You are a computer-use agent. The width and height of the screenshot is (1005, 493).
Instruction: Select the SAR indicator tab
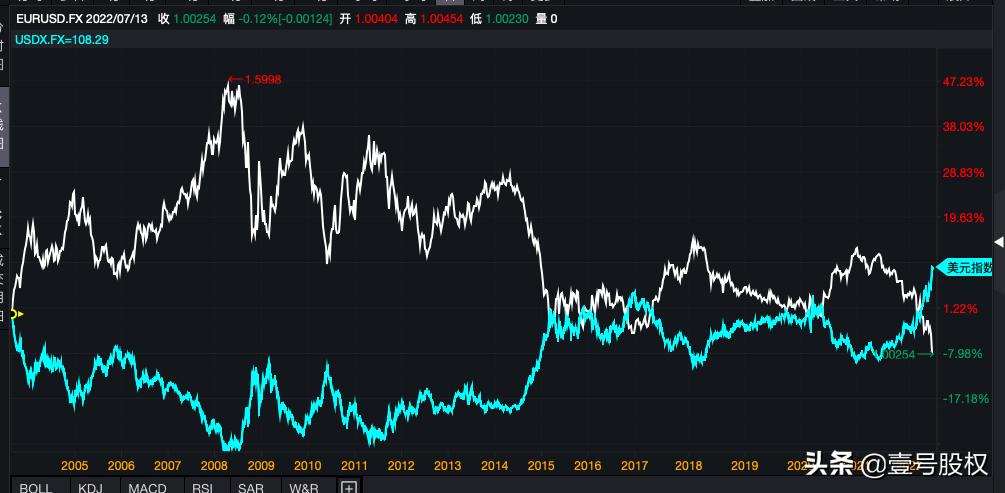tap(251, 487)
